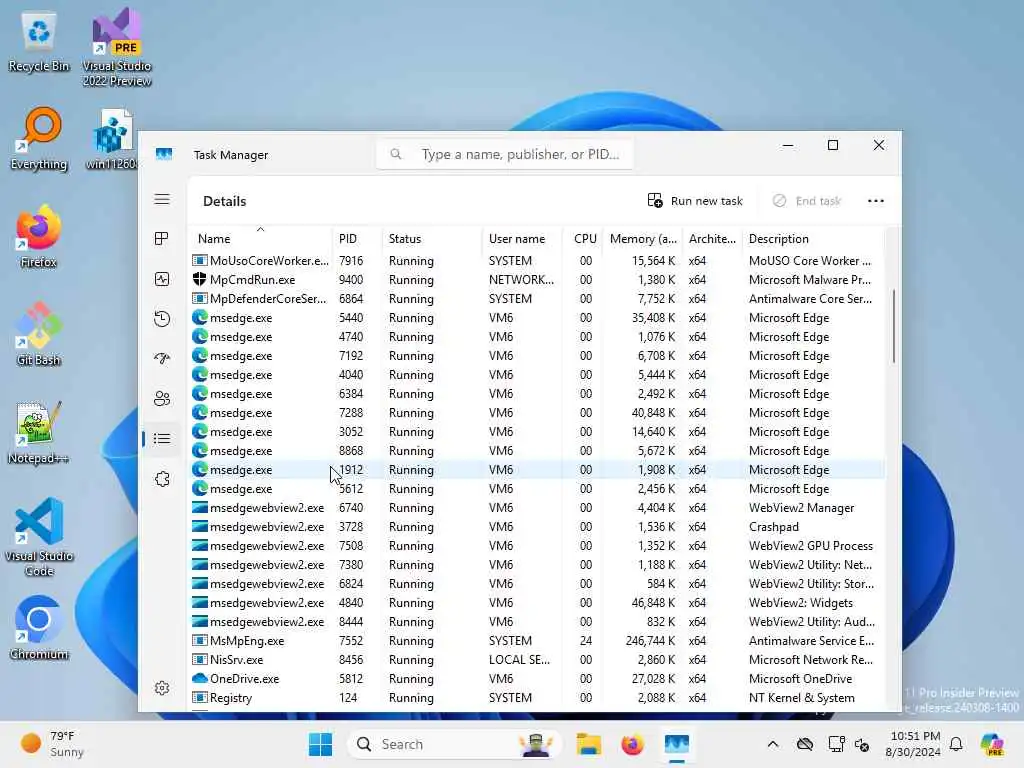1024x768 pixels.
Task: Sort by the Architecture column header
Action: point(712,238)
